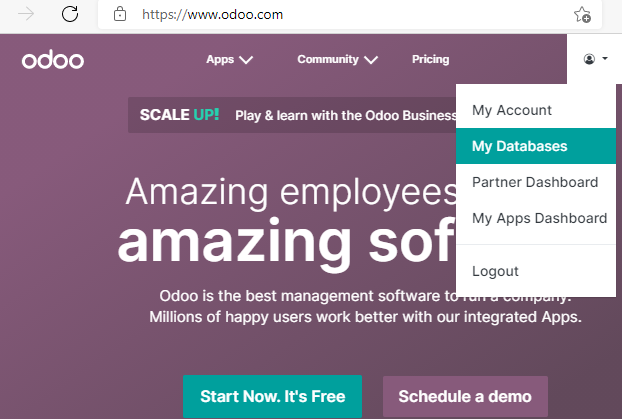
Task: Expand the Community dropdown chevron
Action: 371,60
